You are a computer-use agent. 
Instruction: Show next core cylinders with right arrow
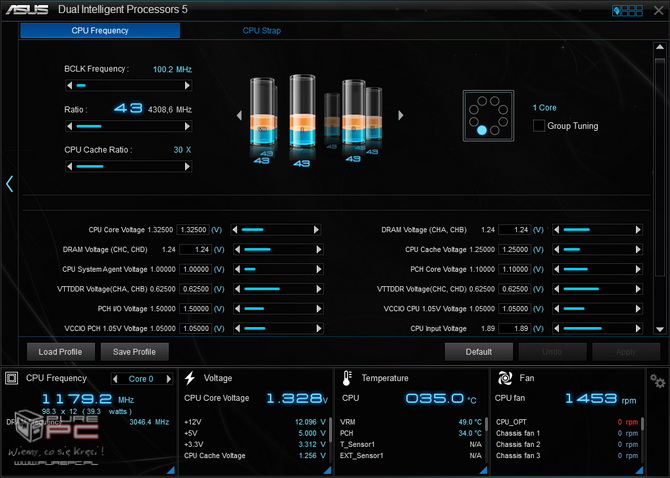[x=400, y=115]
